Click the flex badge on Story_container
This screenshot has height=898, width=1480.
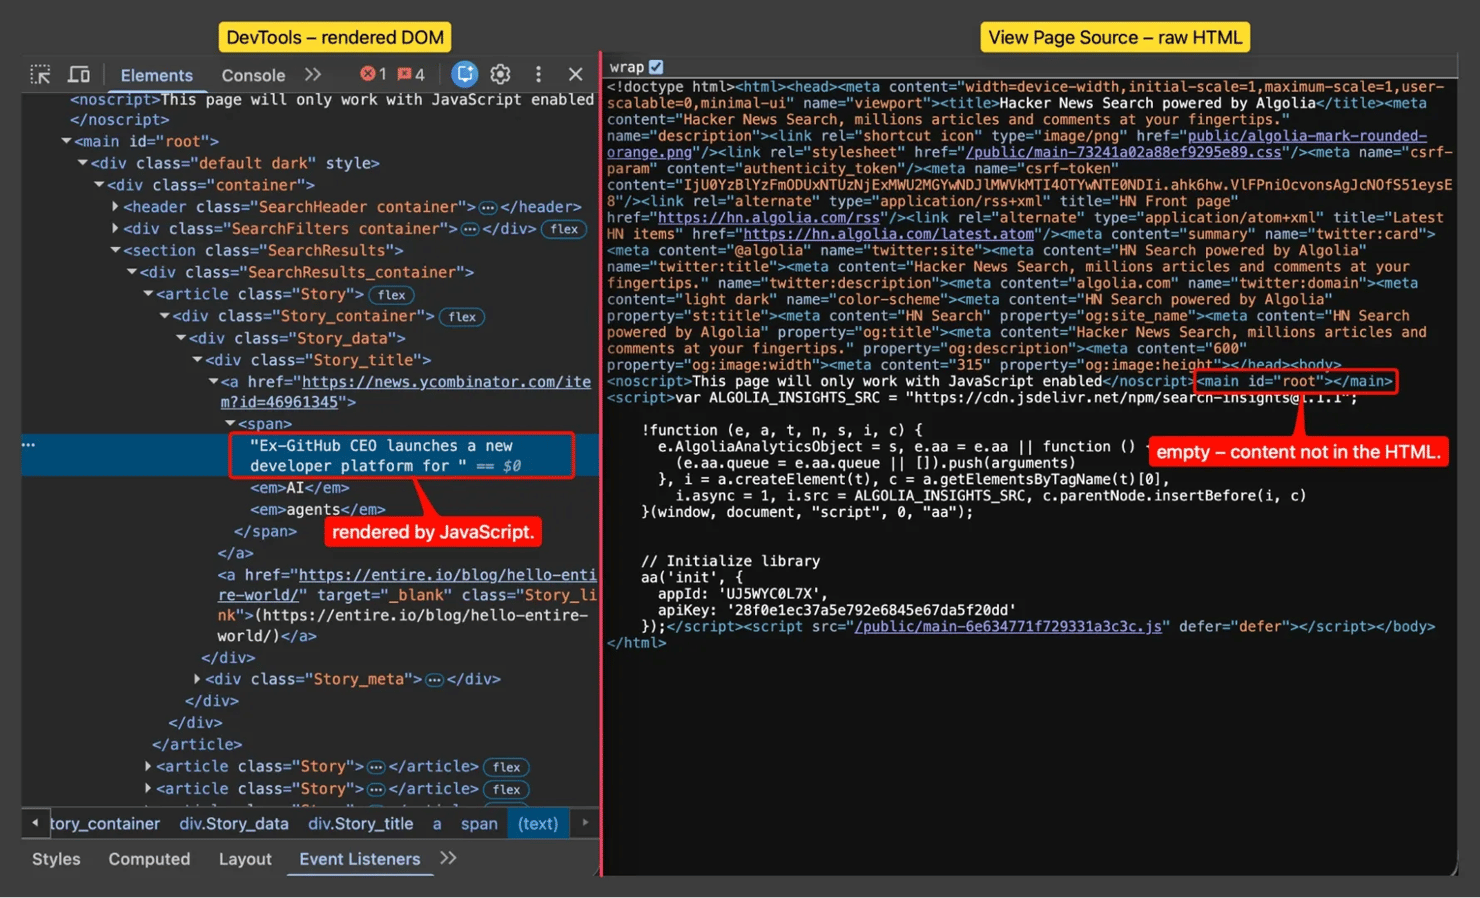pyautogui.click(x=462, y=317)
